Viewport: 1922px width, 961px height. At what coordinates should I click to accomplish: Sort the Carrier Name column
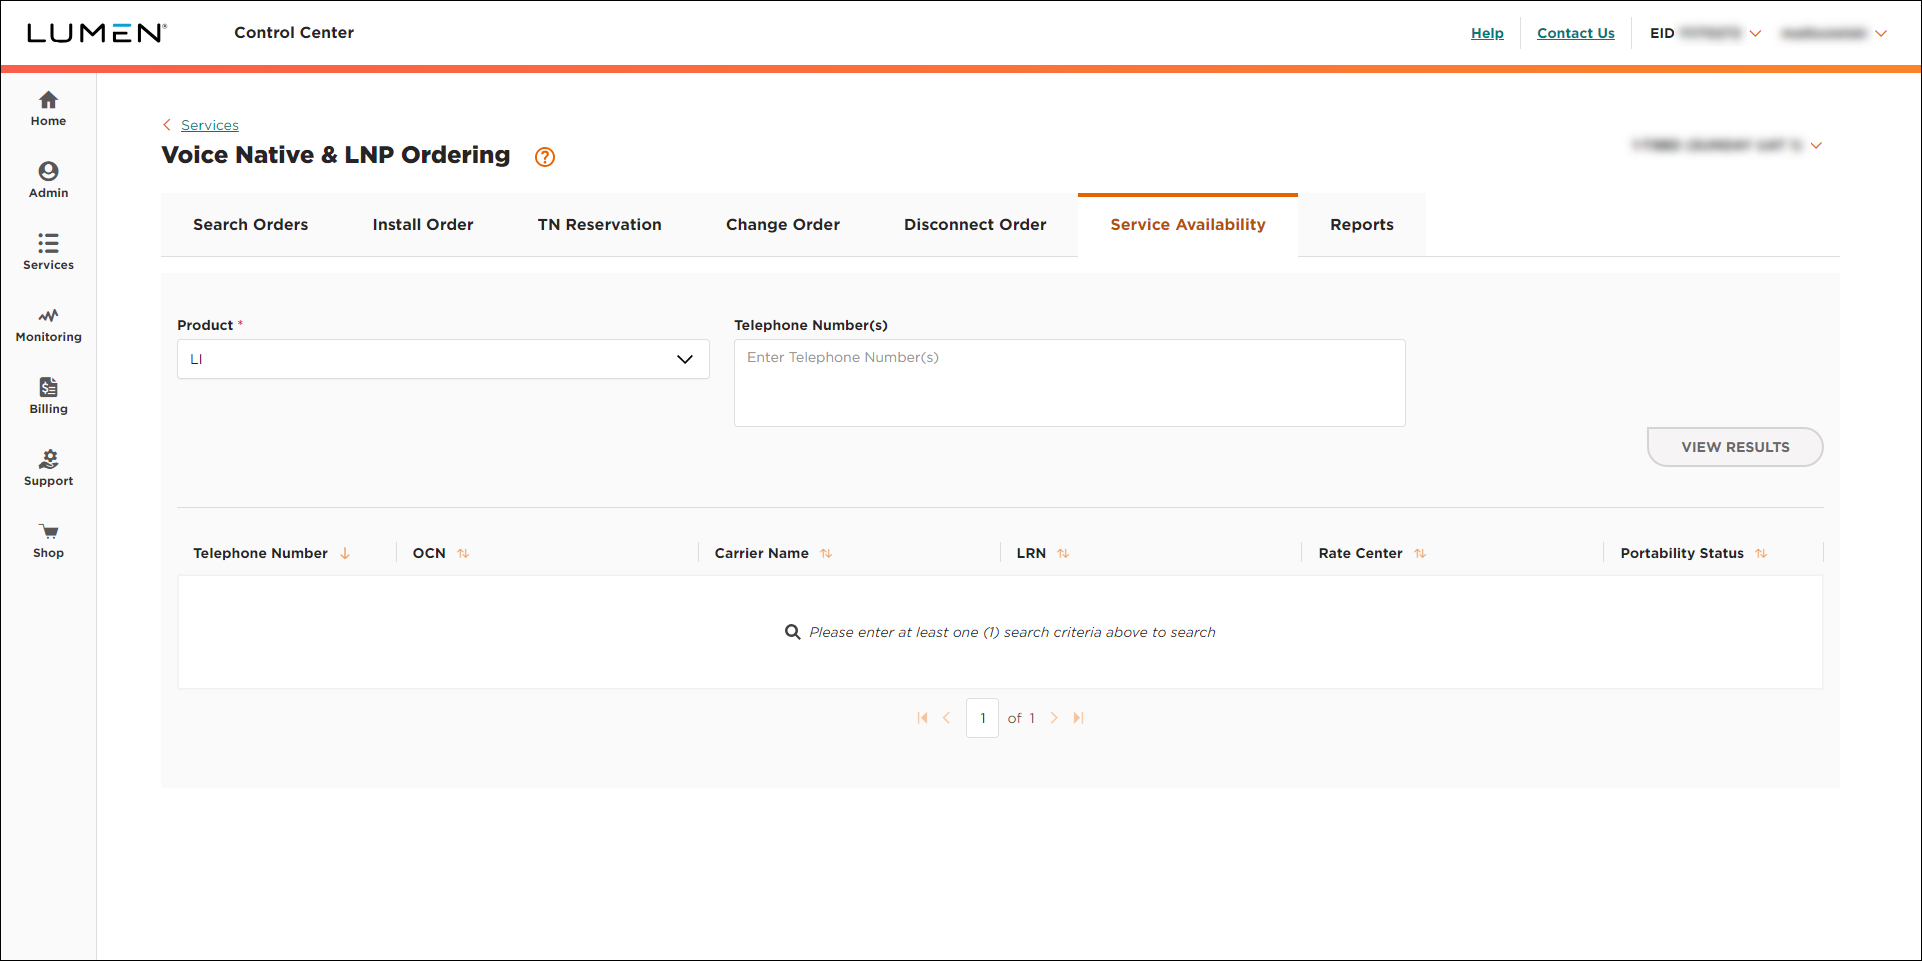826,553
